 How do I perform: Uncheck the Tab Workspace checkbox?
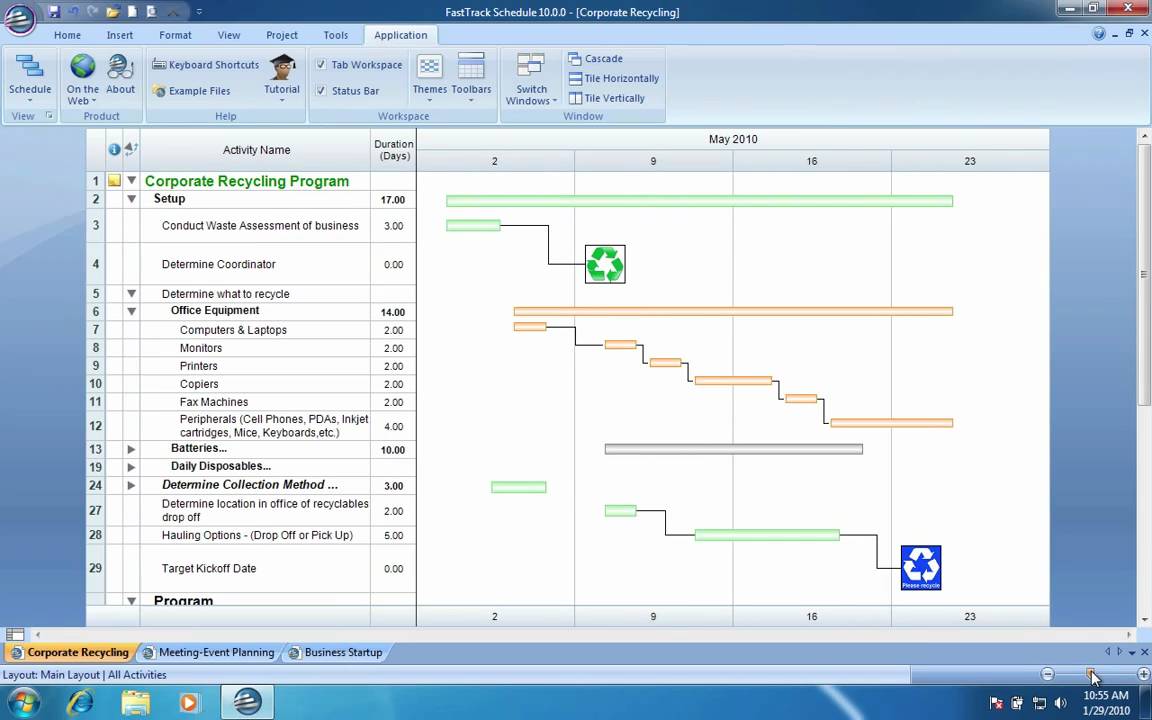(x=321, y=65)
